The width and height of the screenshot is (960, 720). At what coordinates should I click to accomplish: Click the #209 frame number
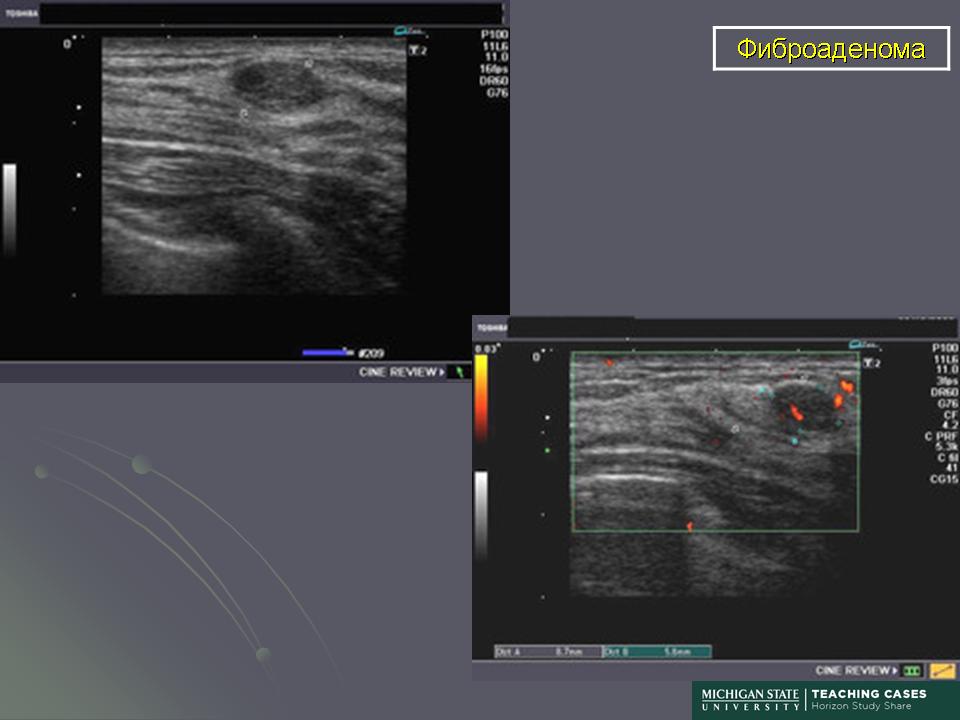click(x=371, y=353)
